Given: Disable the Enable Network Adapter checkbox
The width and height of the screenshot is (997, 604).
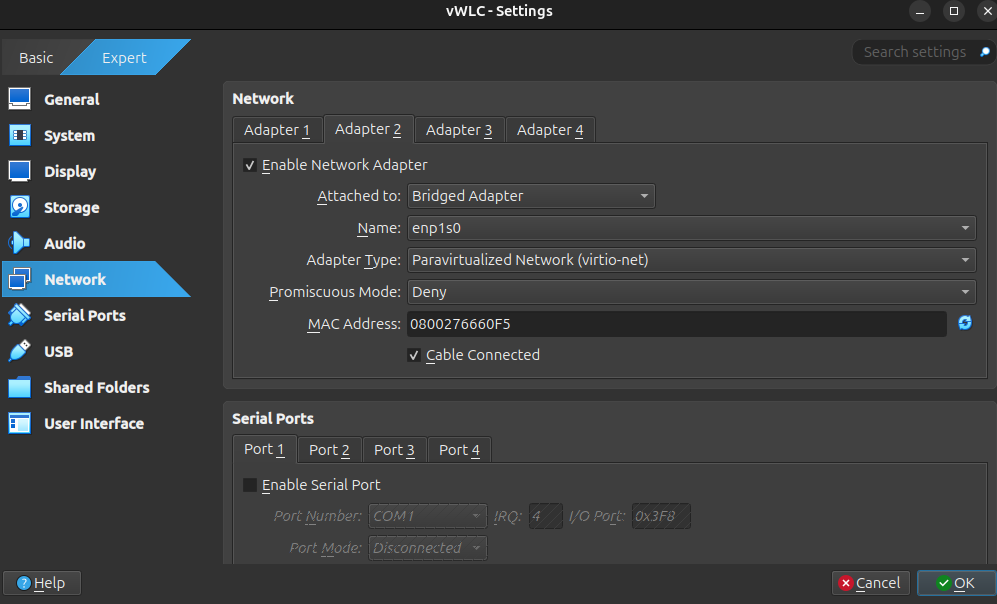Looking at the screenshot, I should pos(250,165).
